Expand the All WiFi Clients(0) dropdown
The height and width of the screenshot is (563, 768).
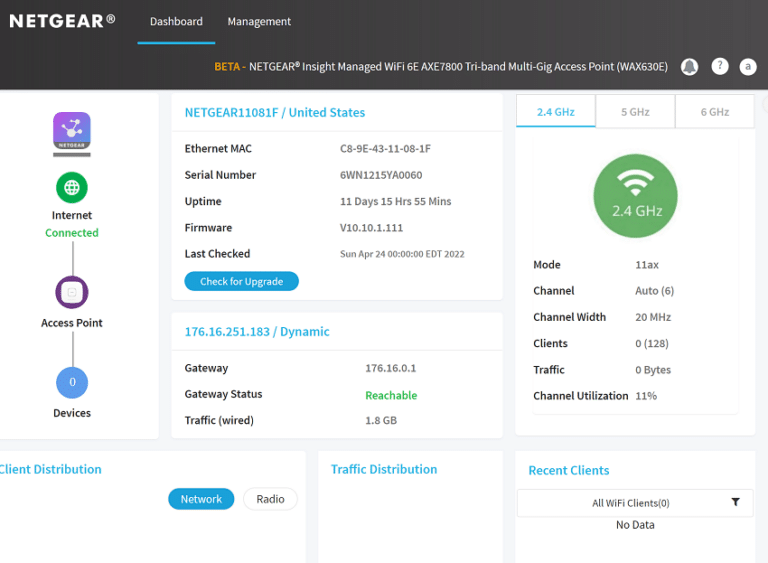coord(635,503)
